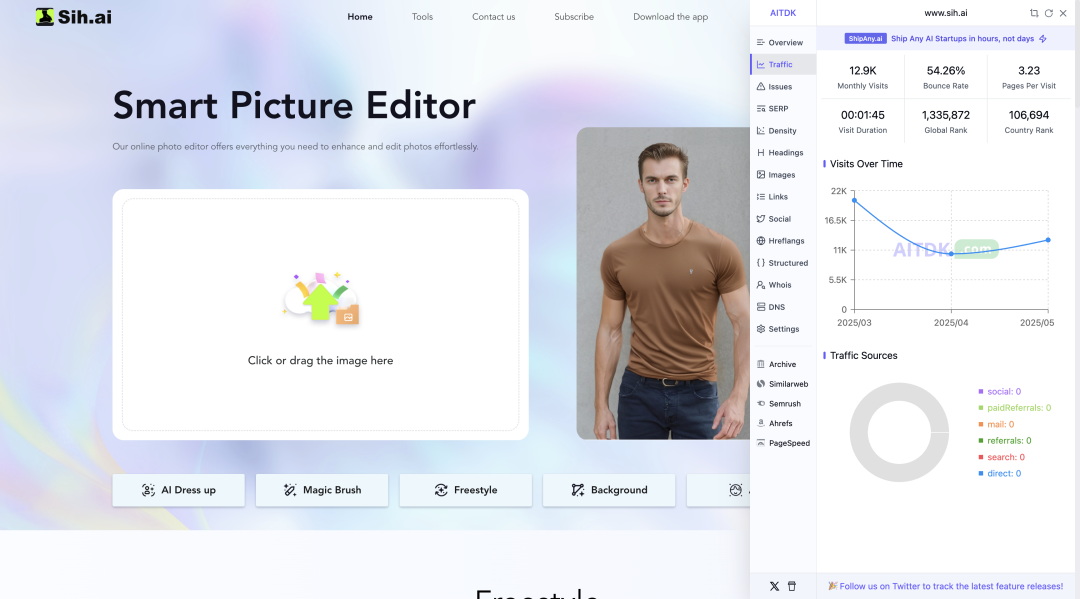Click the Smart Picture Editor heading

tap(294, 105)
